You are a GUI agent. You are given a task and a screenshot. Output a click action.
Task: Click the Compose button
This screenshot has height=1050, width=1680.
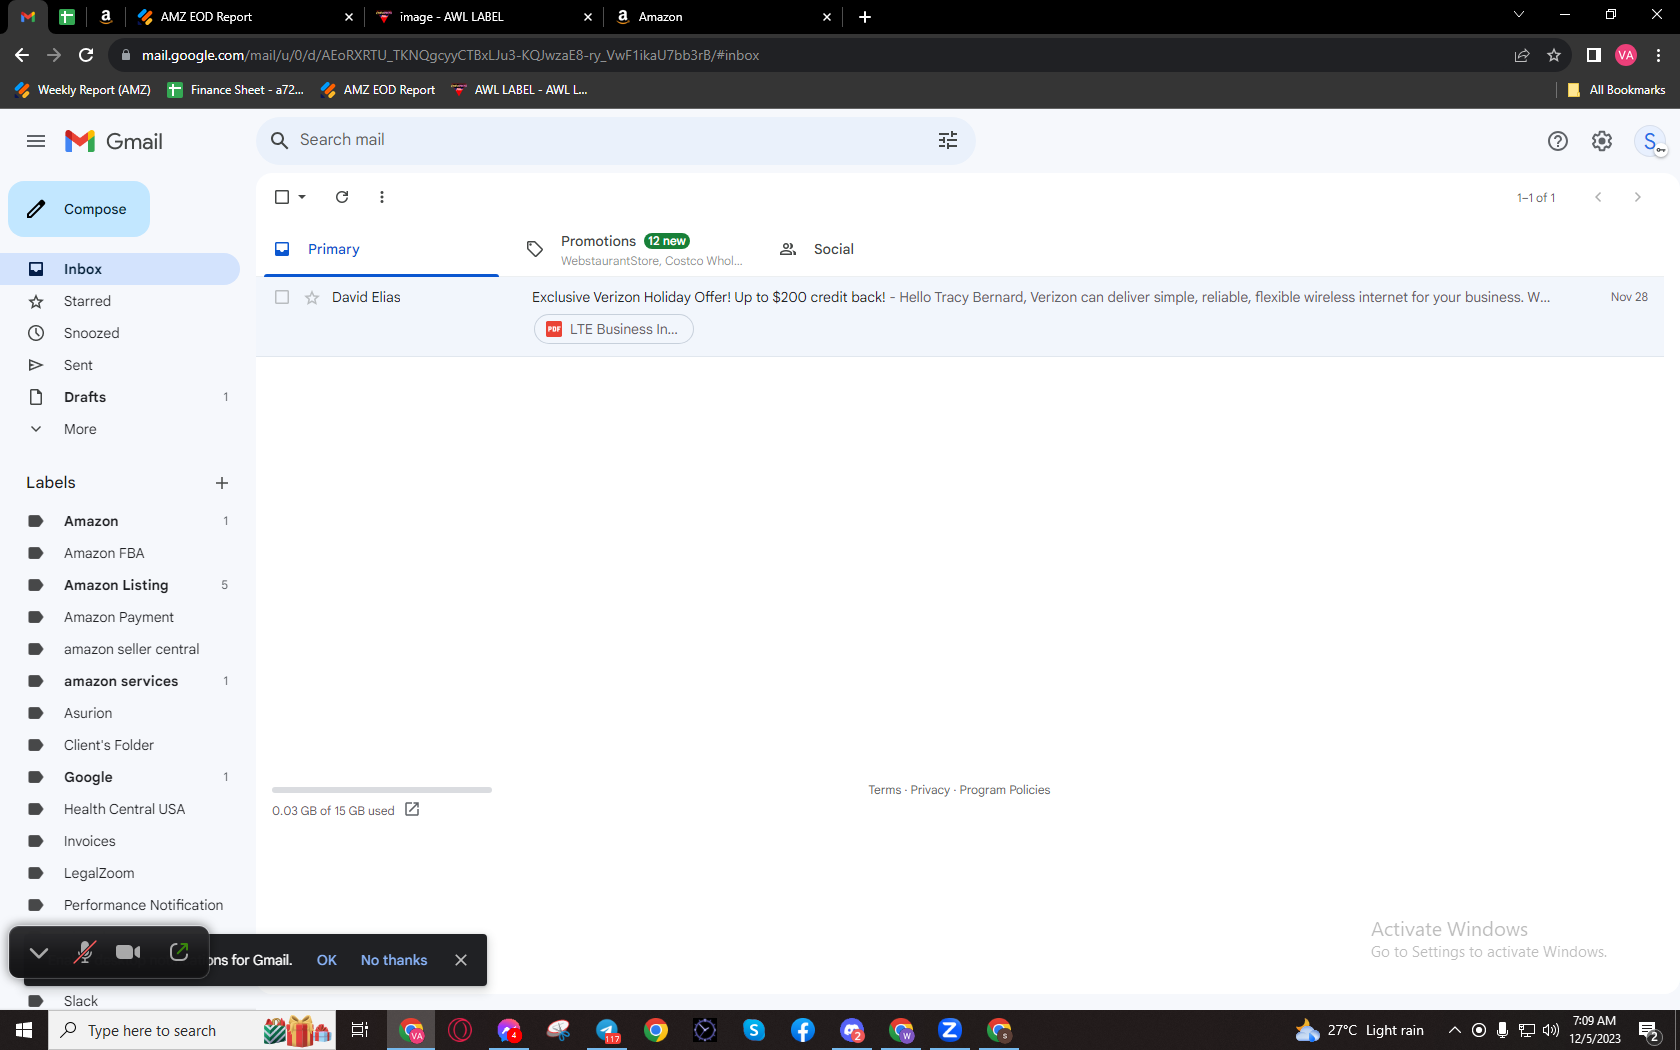pos(79,209)
